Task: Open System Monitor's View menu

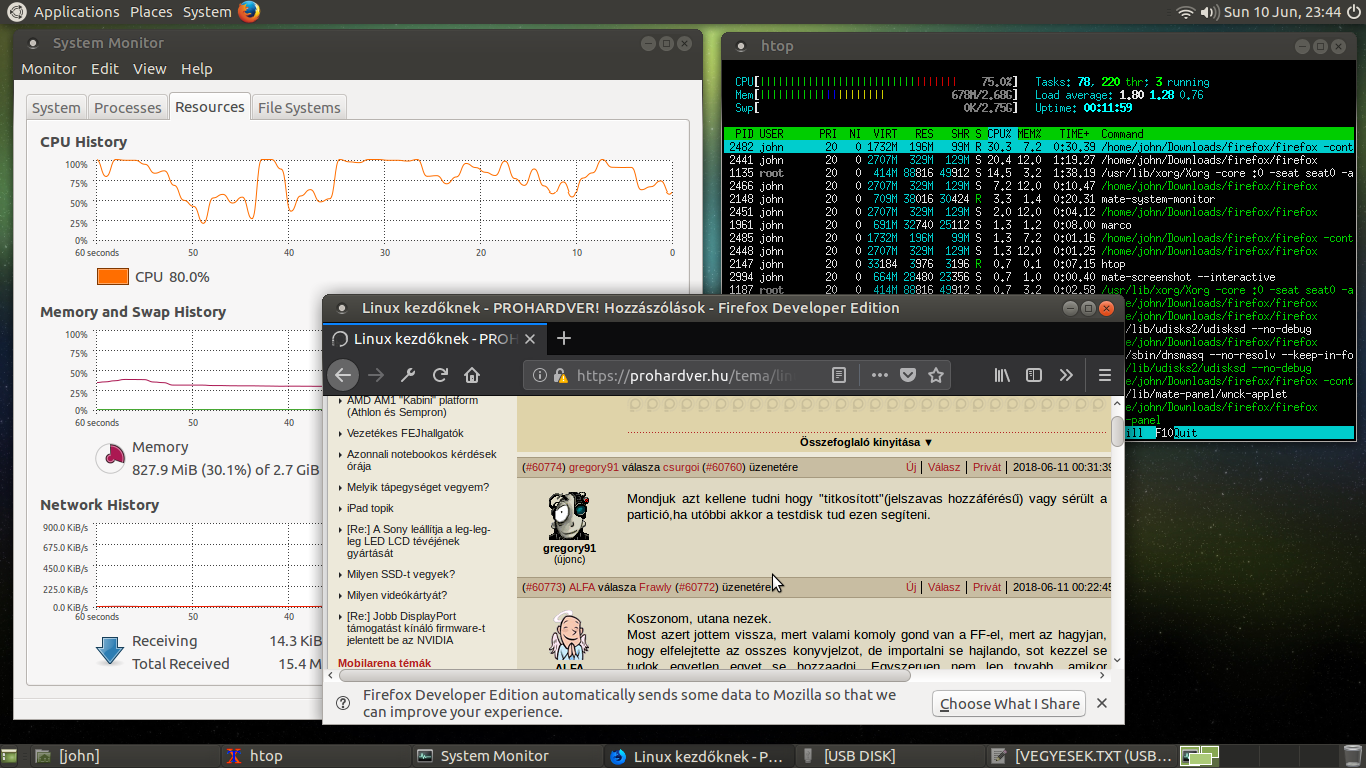Action: pos(150,69)
